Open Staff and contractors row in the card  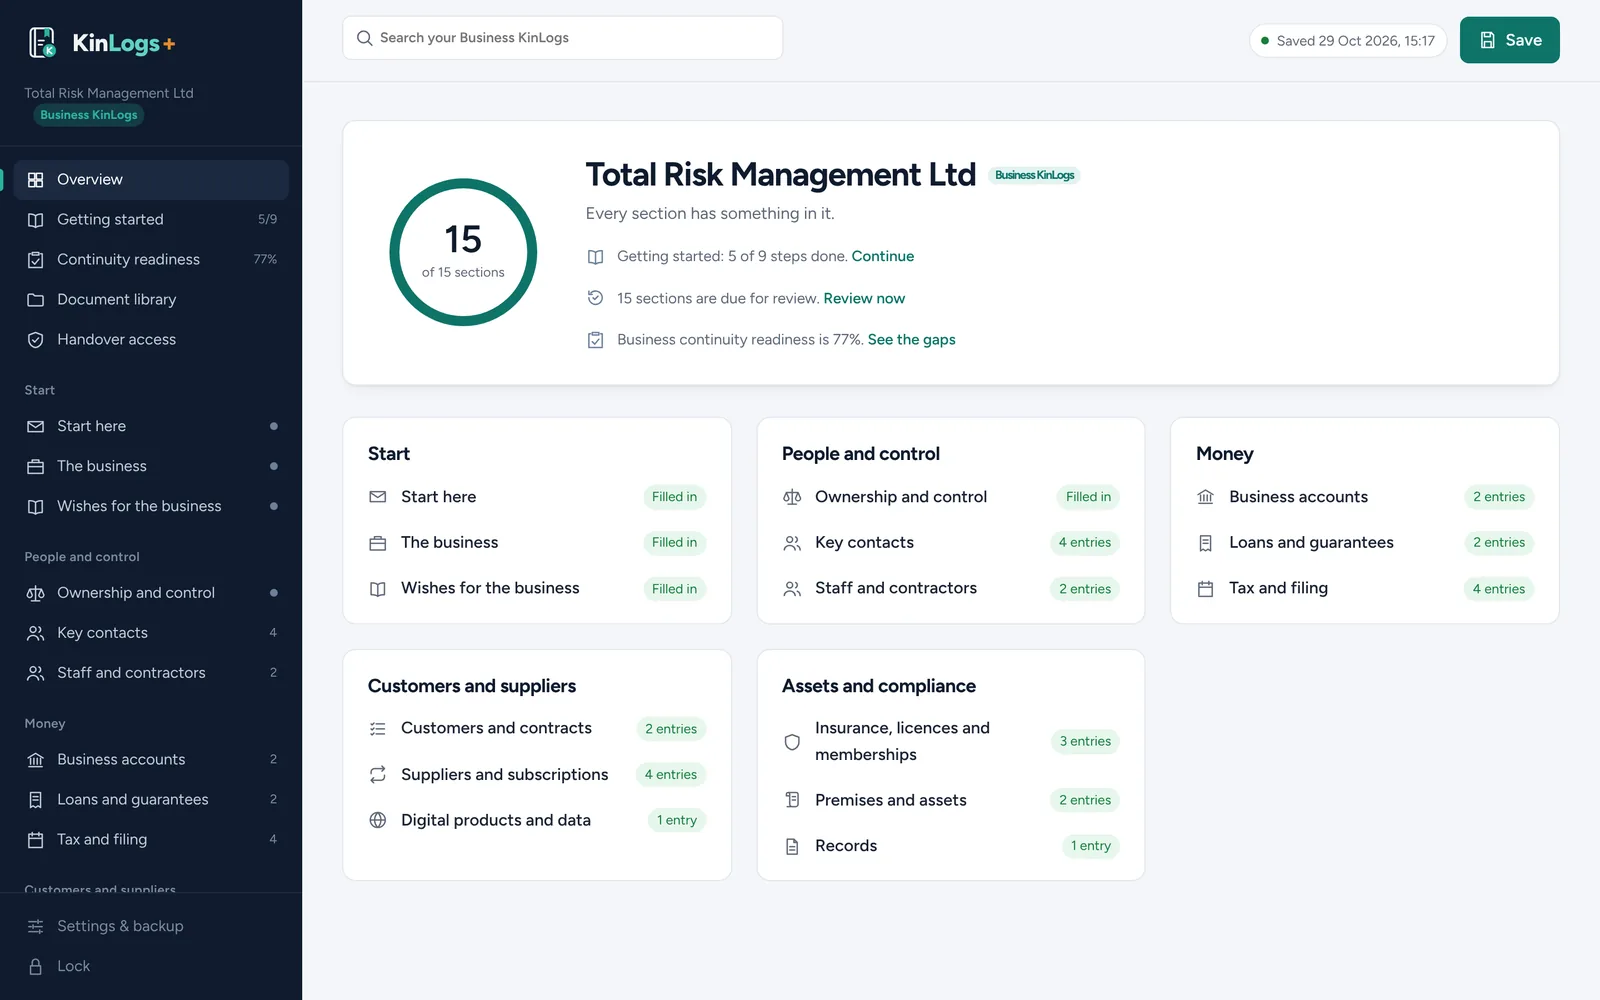[951, 589]
